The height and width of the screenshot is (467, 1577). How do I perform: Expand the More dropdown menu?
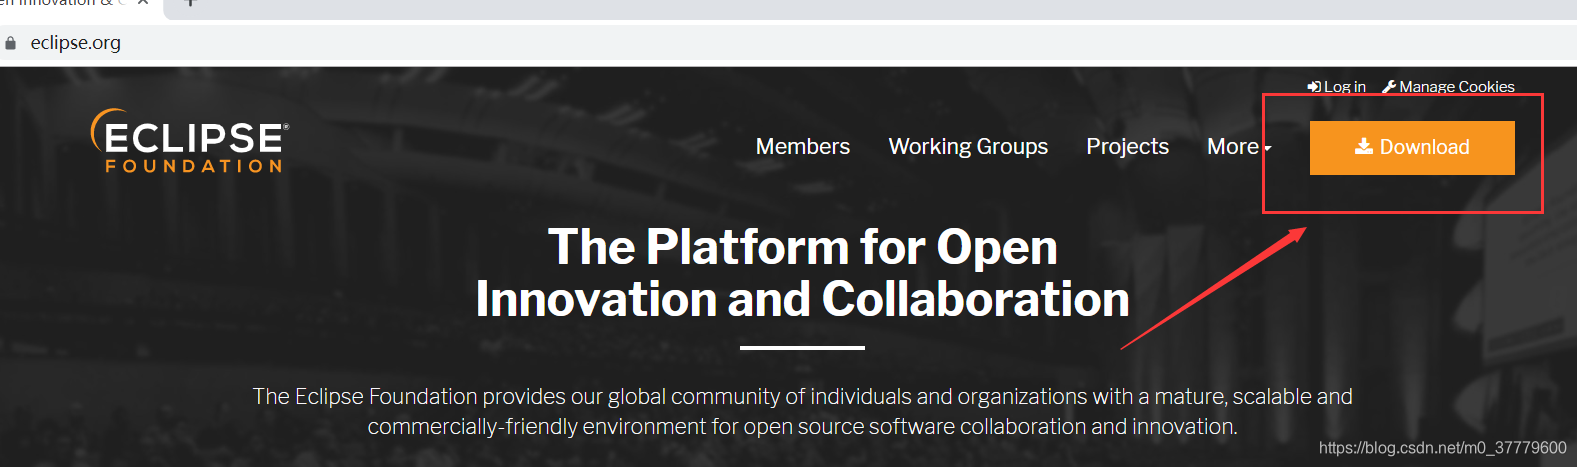pyautogui.click(x=1239, y=147)
